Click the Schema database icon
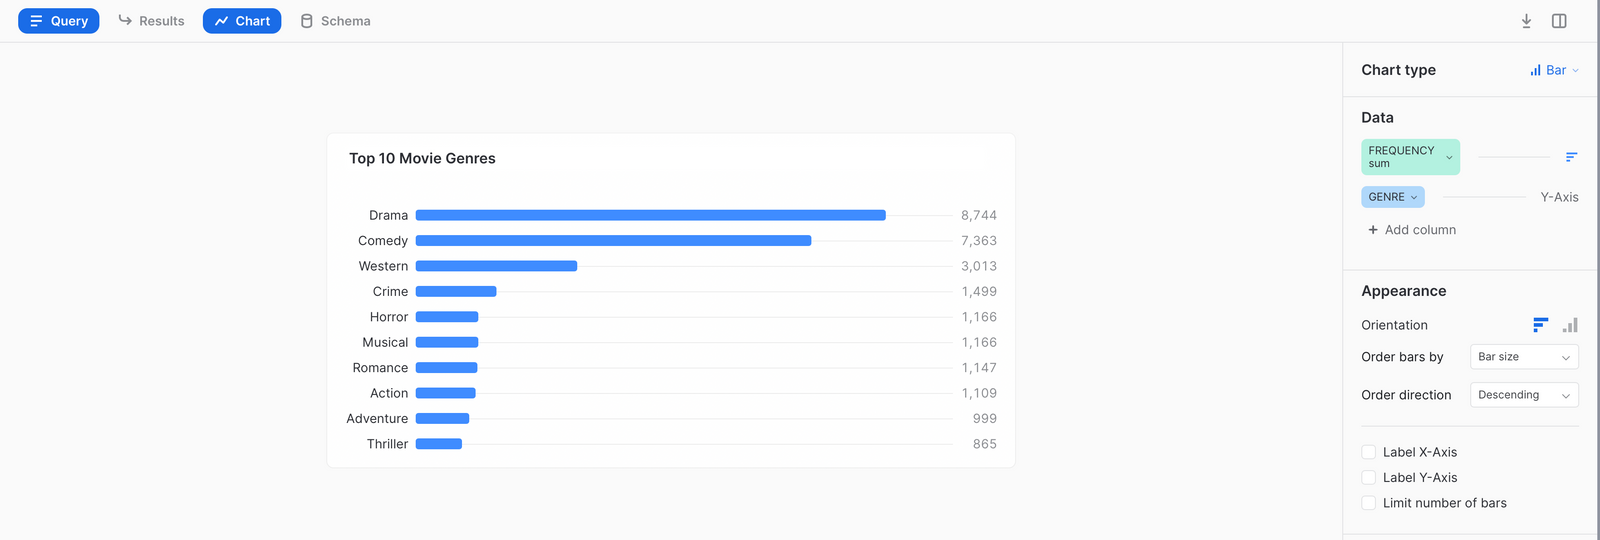Image resolution: width=1600 pixels, height=540 pixels. 307,21
